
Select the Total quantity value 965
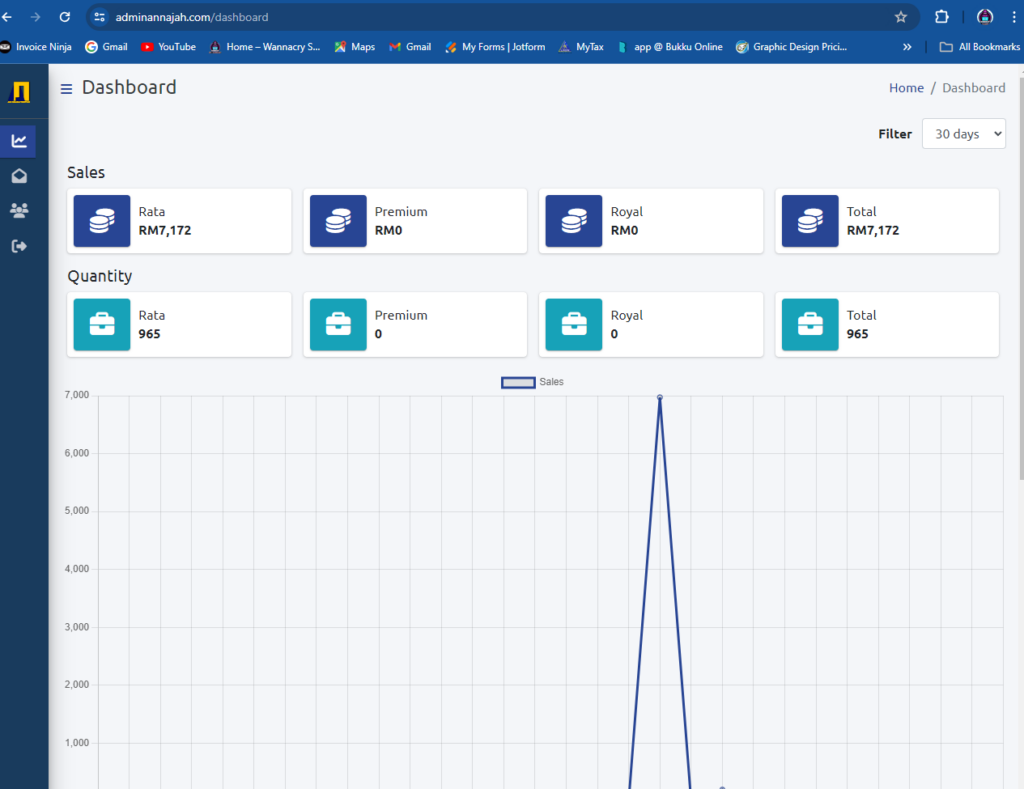(857, 334)
